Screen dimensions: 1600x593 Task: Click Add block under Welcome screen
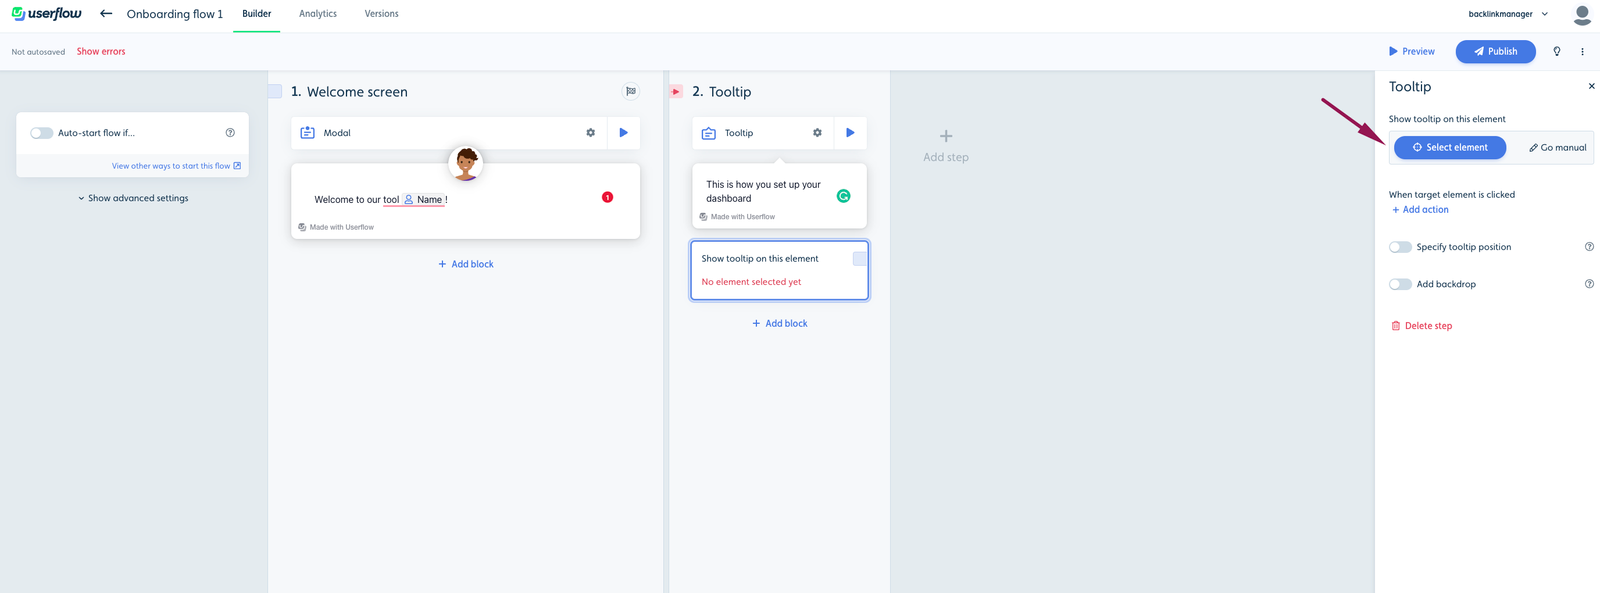tap(466, 264)
